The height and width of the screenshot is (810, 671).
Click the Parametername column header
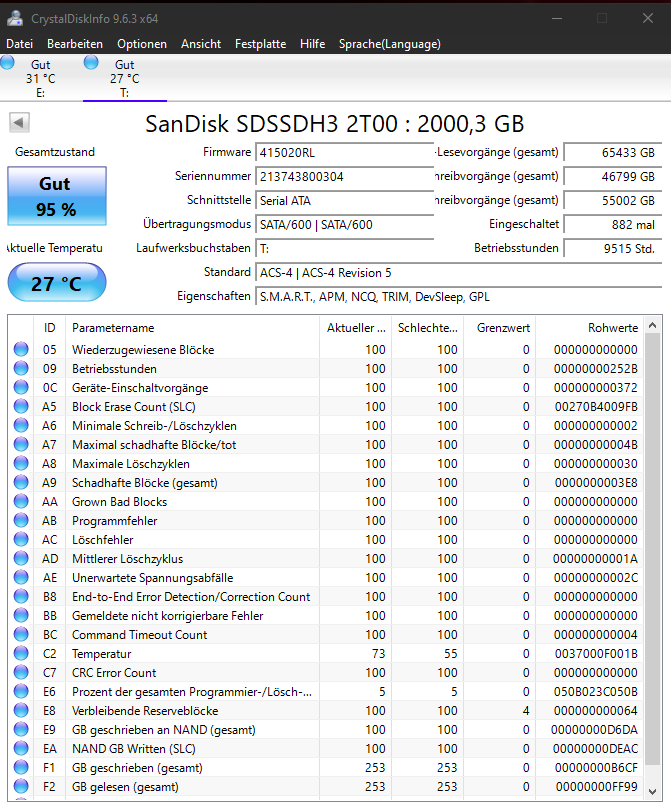click(192, 328)
